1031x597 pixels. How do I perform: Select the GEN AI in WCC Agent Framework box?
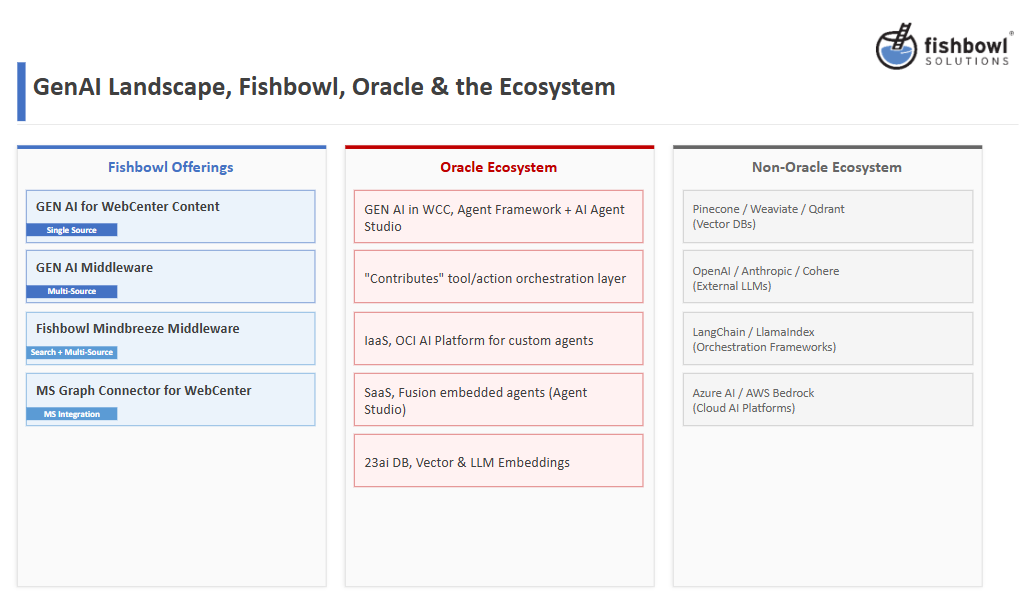pyautogui.click(x=498, y=217)
